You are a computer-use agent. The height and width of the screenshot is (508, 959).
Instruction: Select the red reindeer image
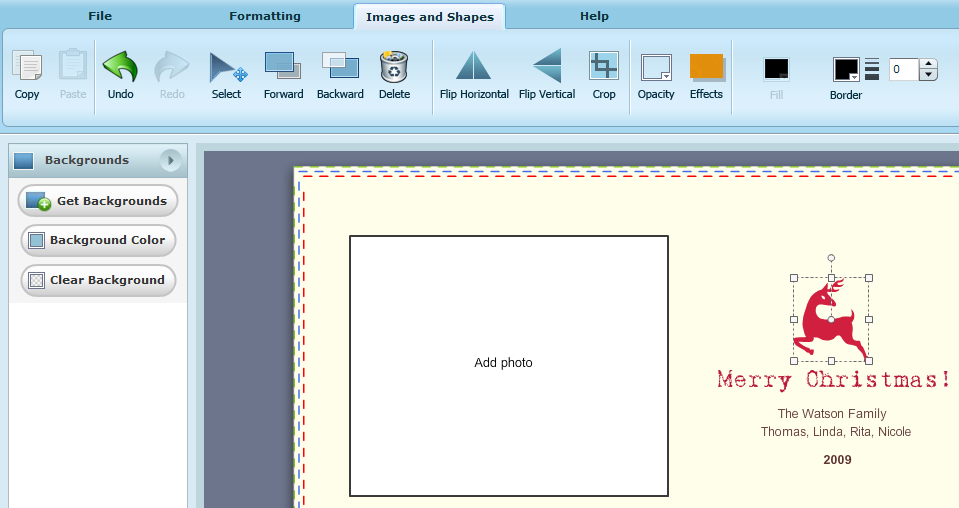(831, 319)
